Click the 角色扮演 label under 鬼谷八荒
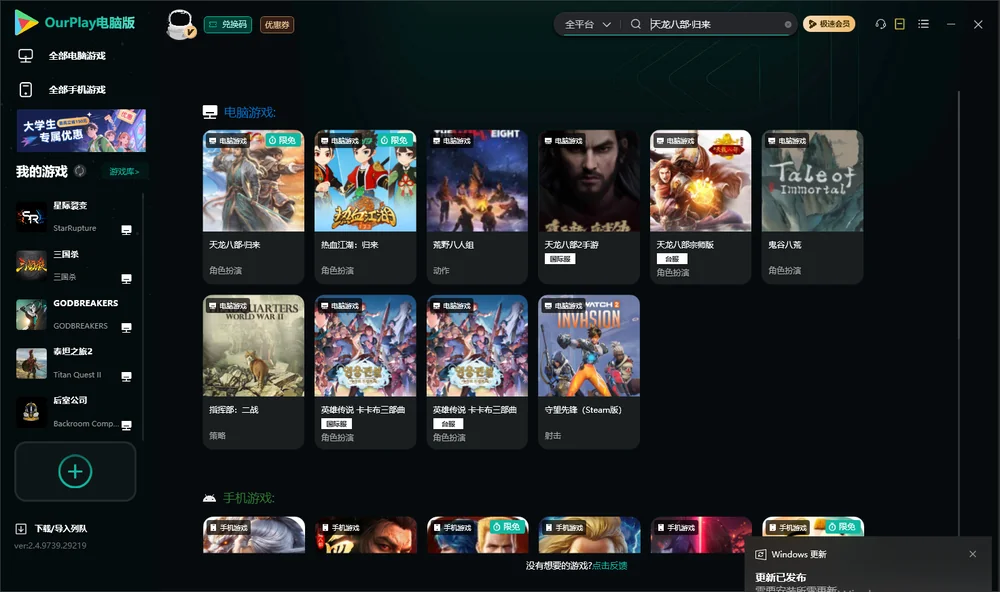The width and height of the screenshot is (1000, 592). (784, 270)
